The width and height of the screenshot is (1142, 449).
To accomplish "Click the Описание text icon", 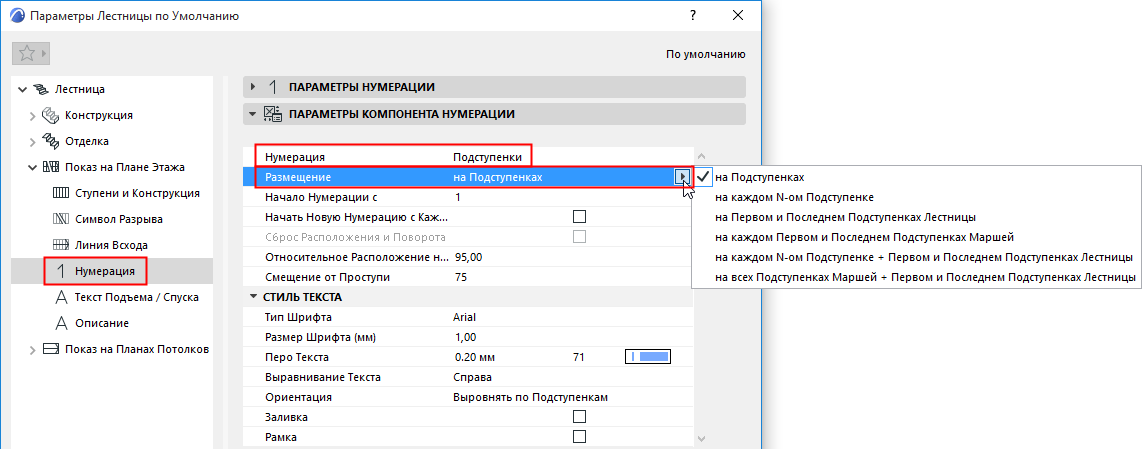I will point(61,322).
